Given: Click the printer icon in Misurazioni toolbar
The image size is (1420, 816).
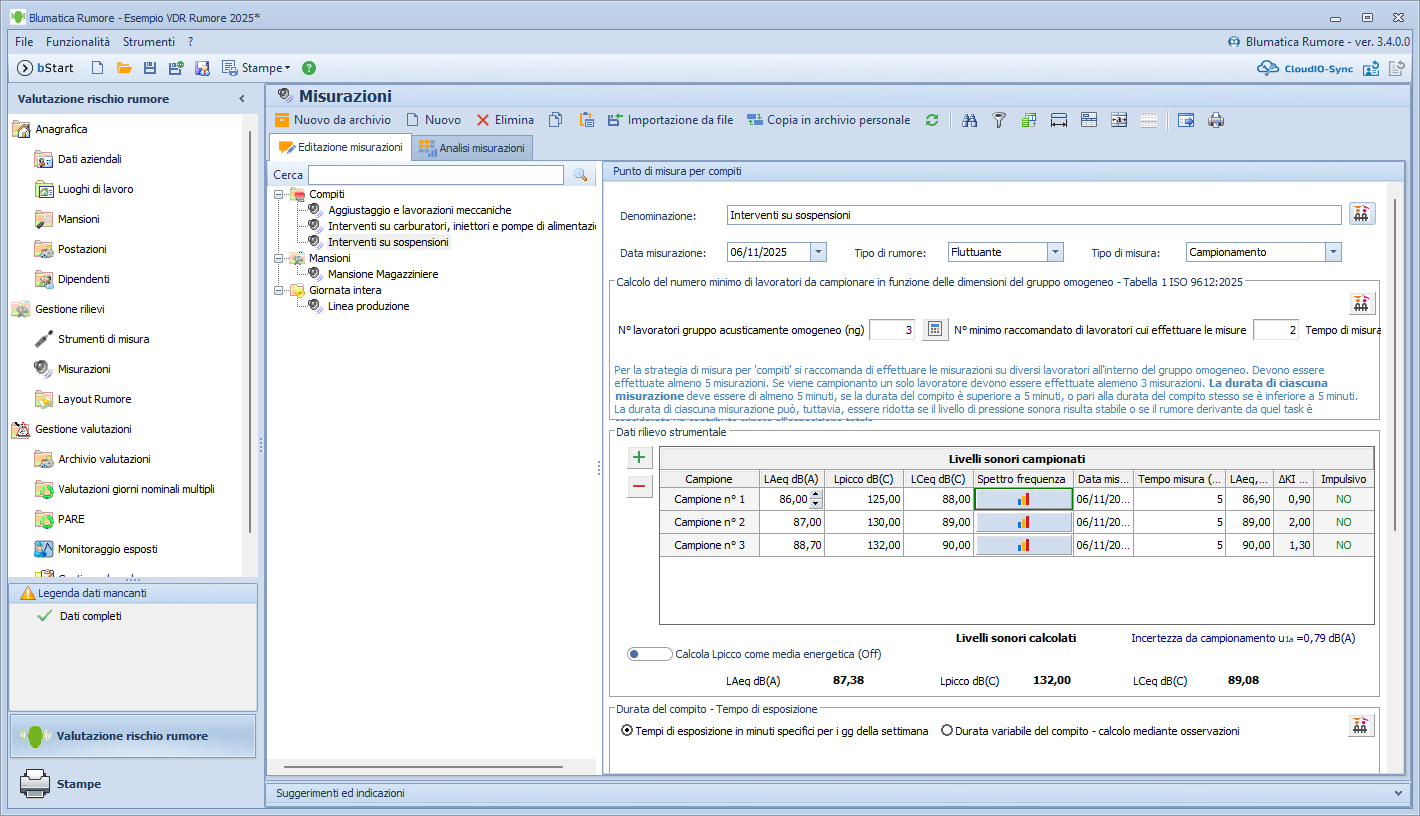Looking at the screenshot, I should point(1216,120).
